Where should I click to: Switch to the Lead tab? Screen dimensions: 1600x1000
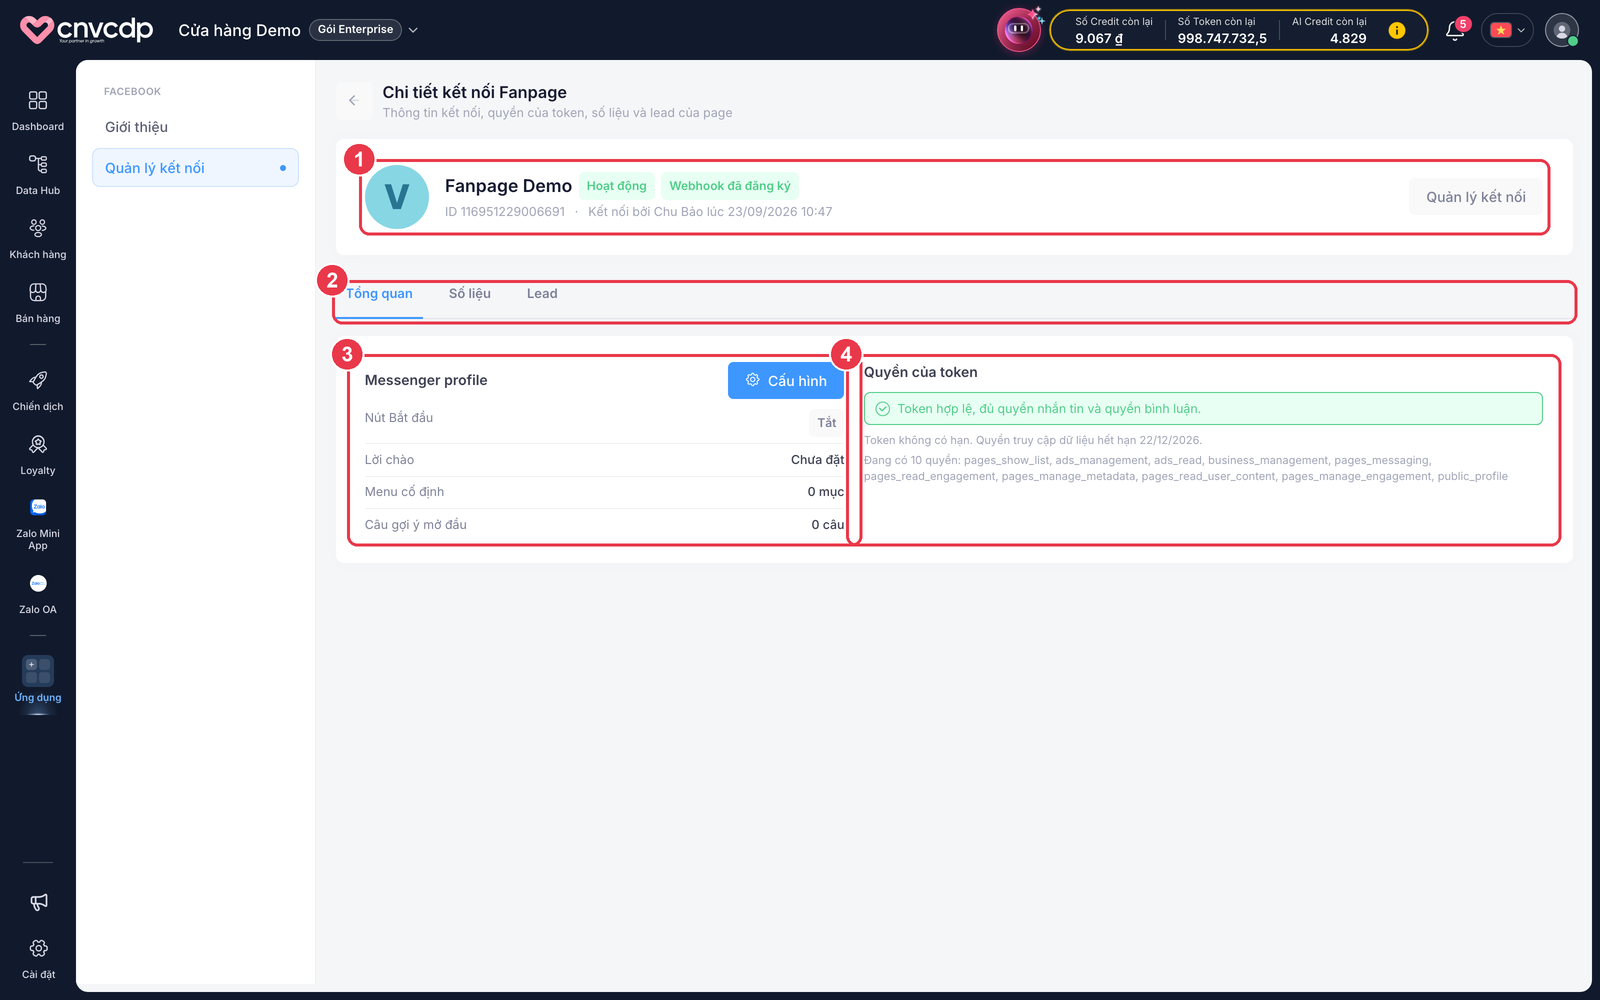(542, 294)
